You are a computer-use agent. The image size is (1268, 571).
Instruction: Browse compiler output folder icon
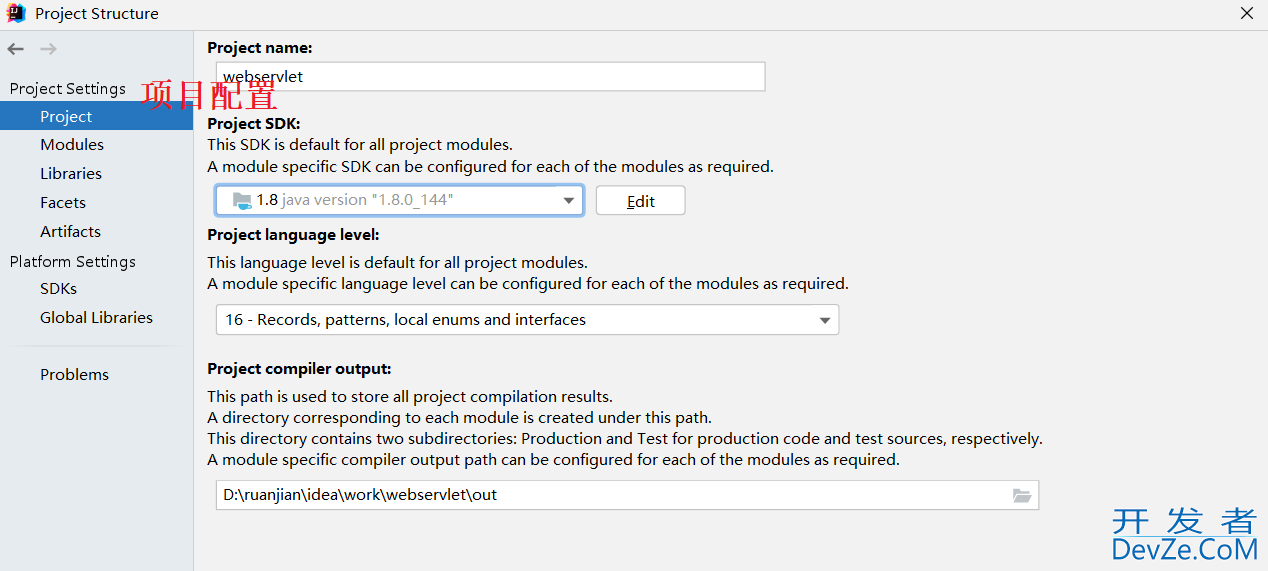(1021, 495)
